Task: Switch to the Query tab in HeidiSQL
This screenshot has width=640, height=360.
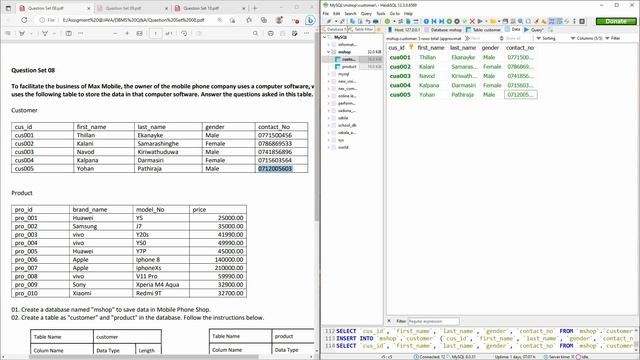Action: (533, 30)
